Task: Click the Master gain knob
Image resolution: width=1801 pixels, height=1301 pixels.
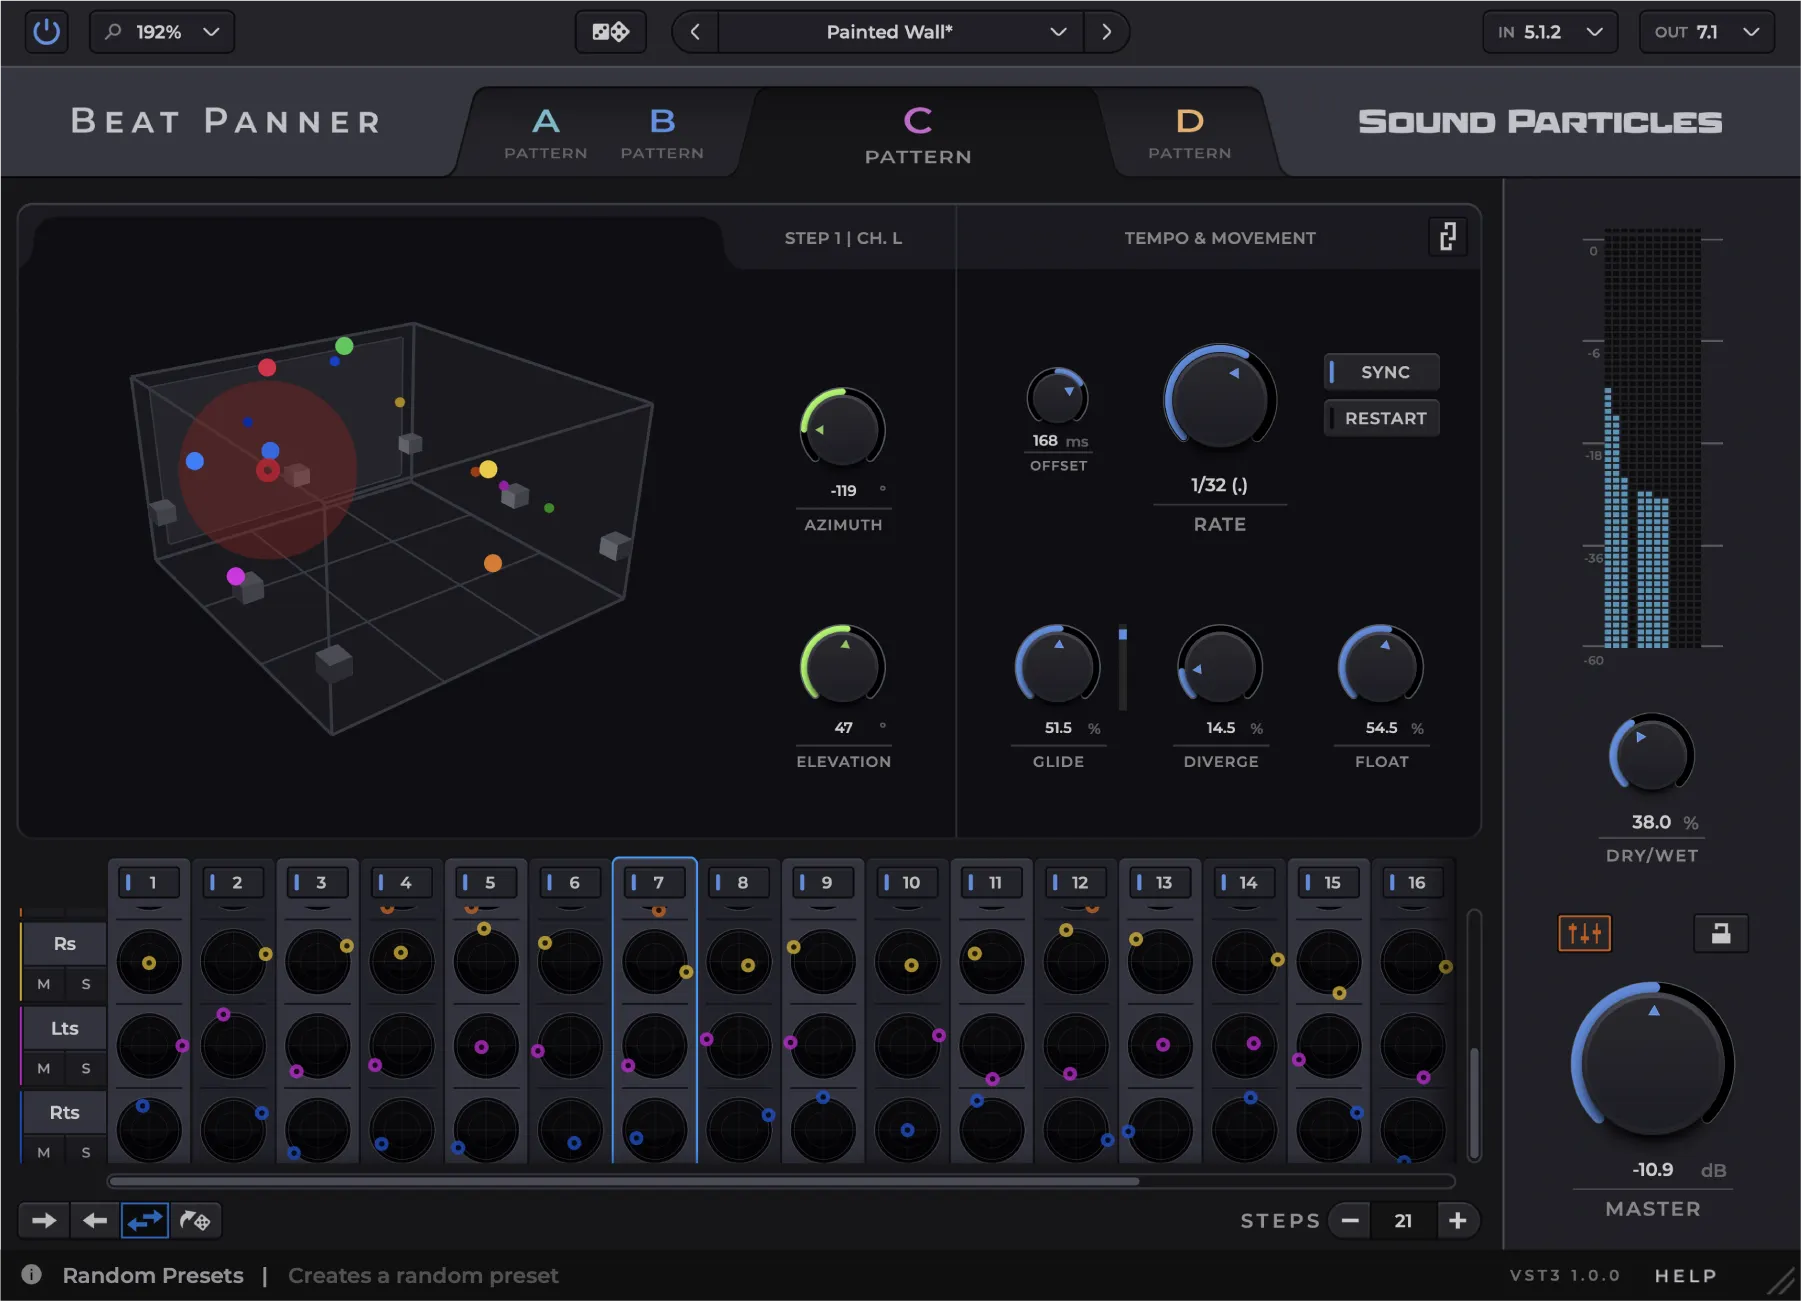Action: point(1652,1063)
